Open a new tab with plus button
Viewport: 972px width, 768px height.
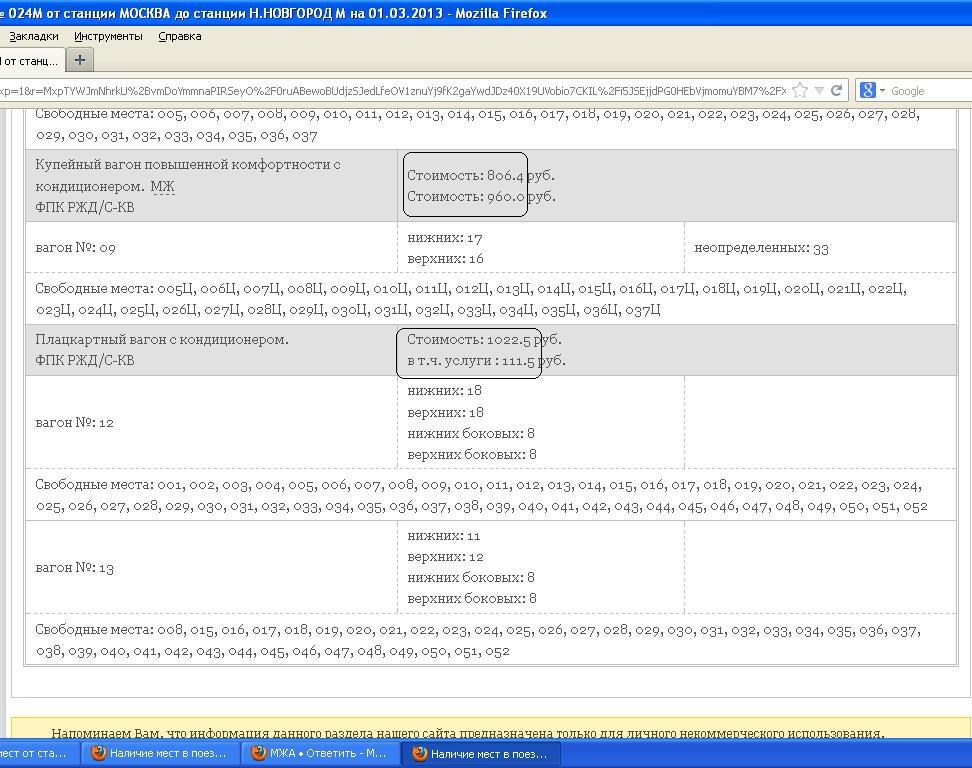(80, 60)
